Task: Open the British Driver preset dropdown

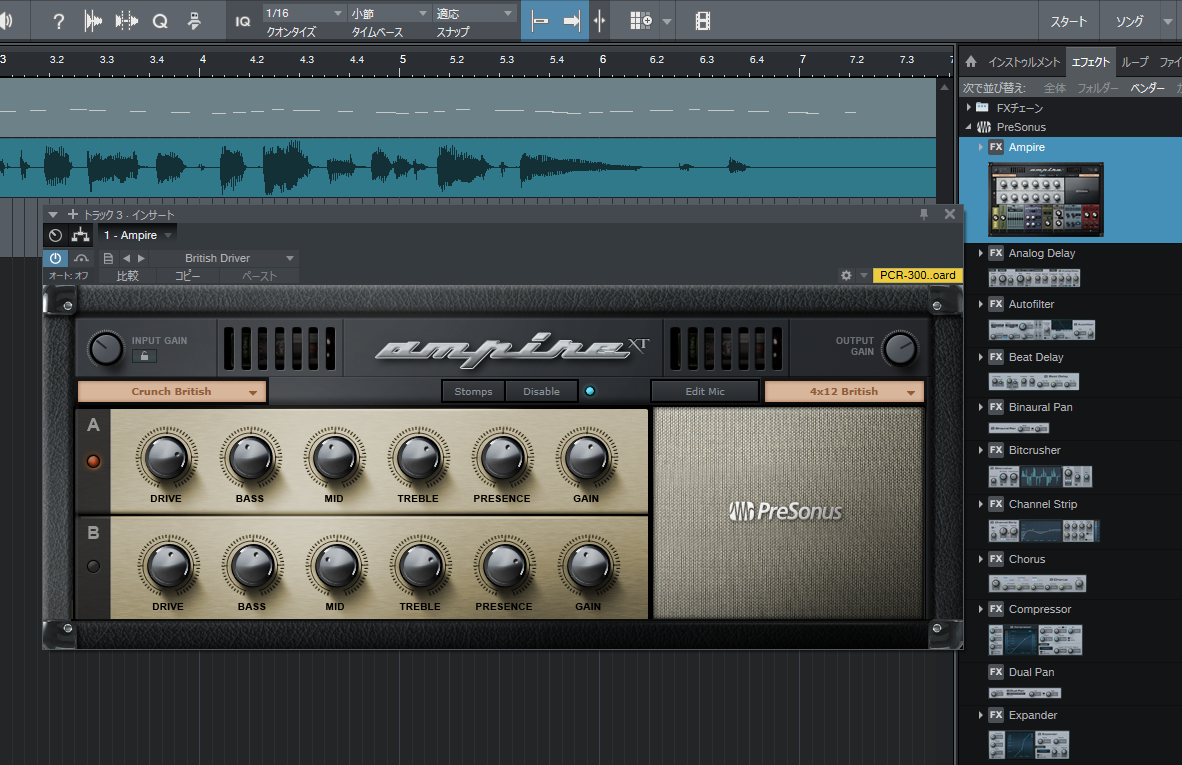Action: pos(225,258)
